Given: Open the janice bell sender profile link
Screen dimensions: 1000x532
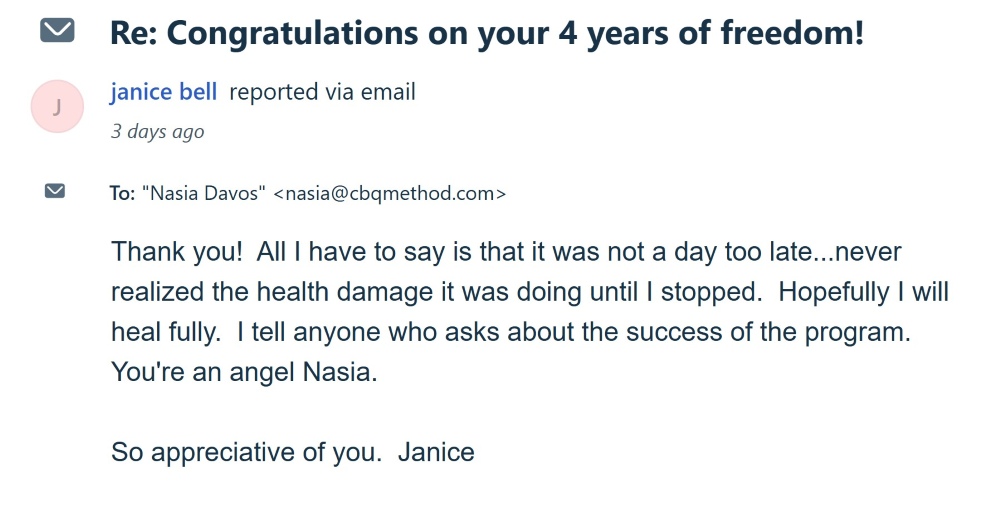Looking at the screenshot, I should 165,92.
